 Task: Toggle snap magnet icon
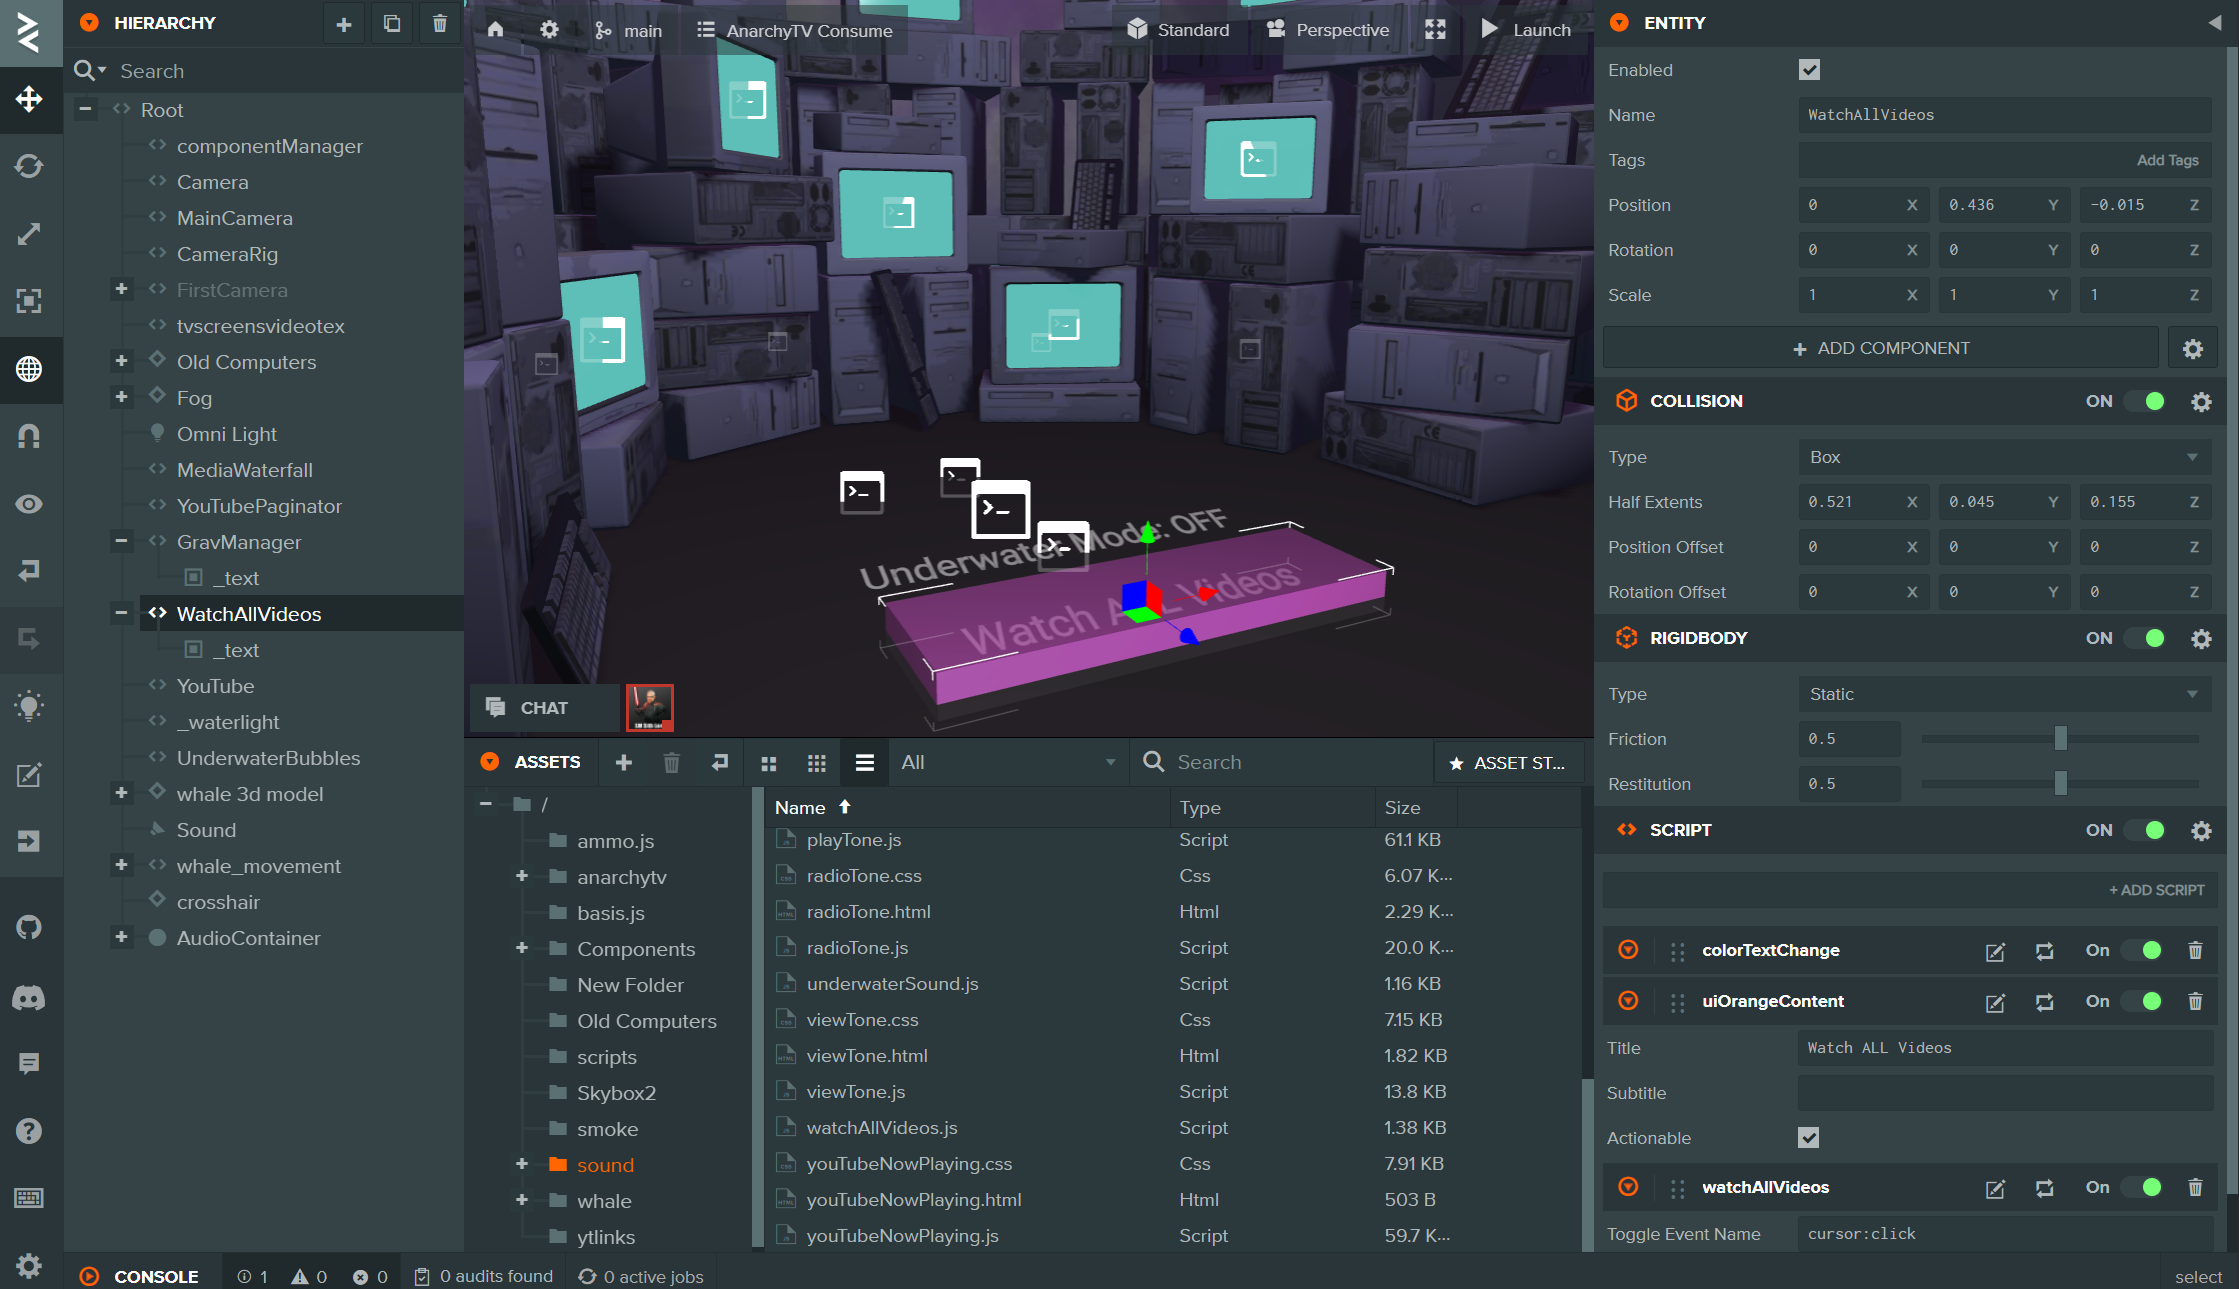click(x=29, y=436)
